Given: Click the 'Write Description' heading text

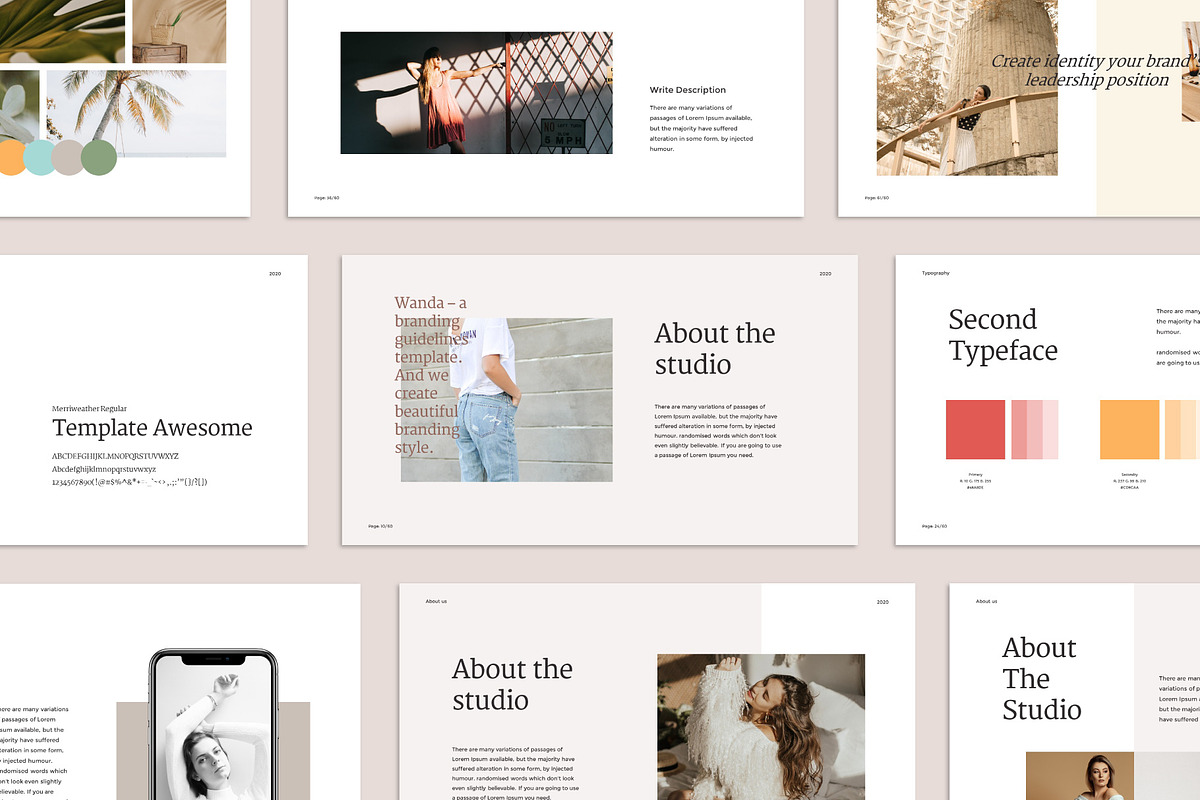Looking at the screenshot, I should tap(688, 89).
